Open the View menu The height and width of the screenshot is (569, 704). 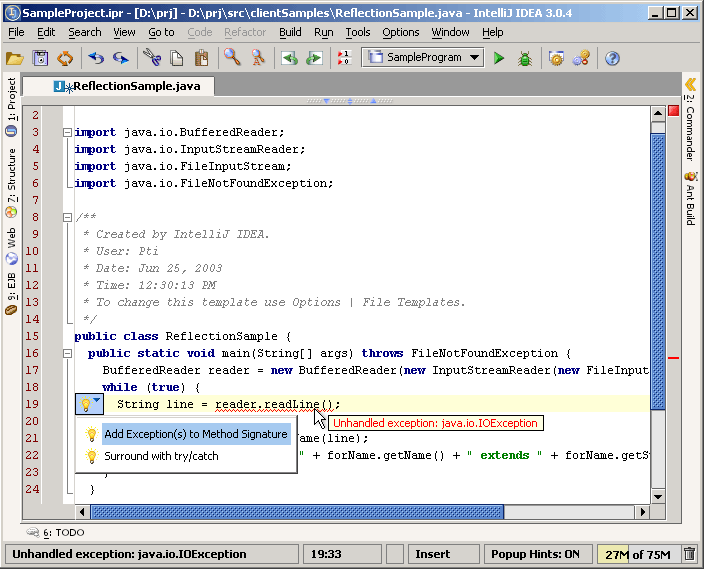pyautogui.click(x=124, y=32)
